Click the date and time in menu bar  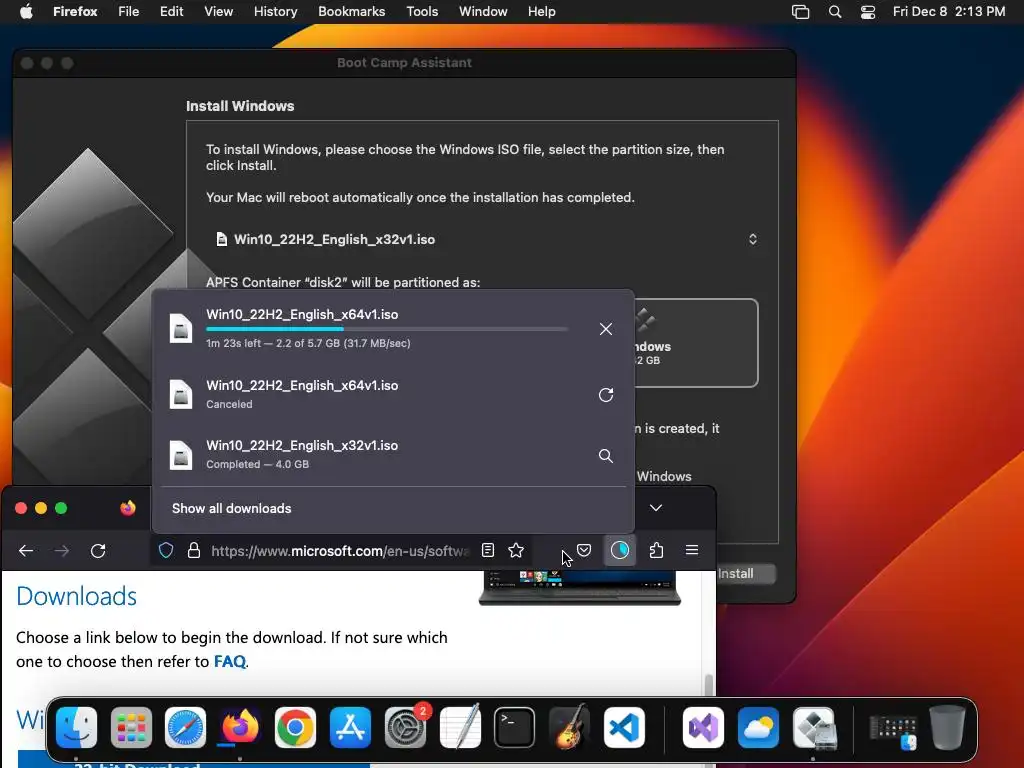point(949,12)
